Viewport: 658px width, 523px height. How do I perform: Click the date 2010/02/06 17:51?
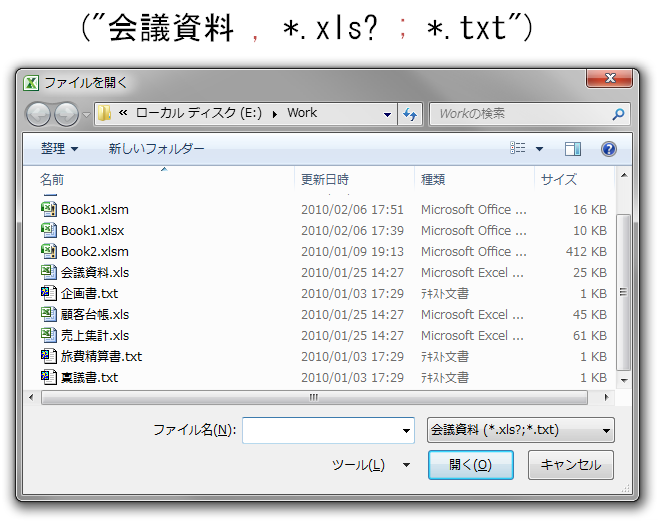click(x=352, y=209)
